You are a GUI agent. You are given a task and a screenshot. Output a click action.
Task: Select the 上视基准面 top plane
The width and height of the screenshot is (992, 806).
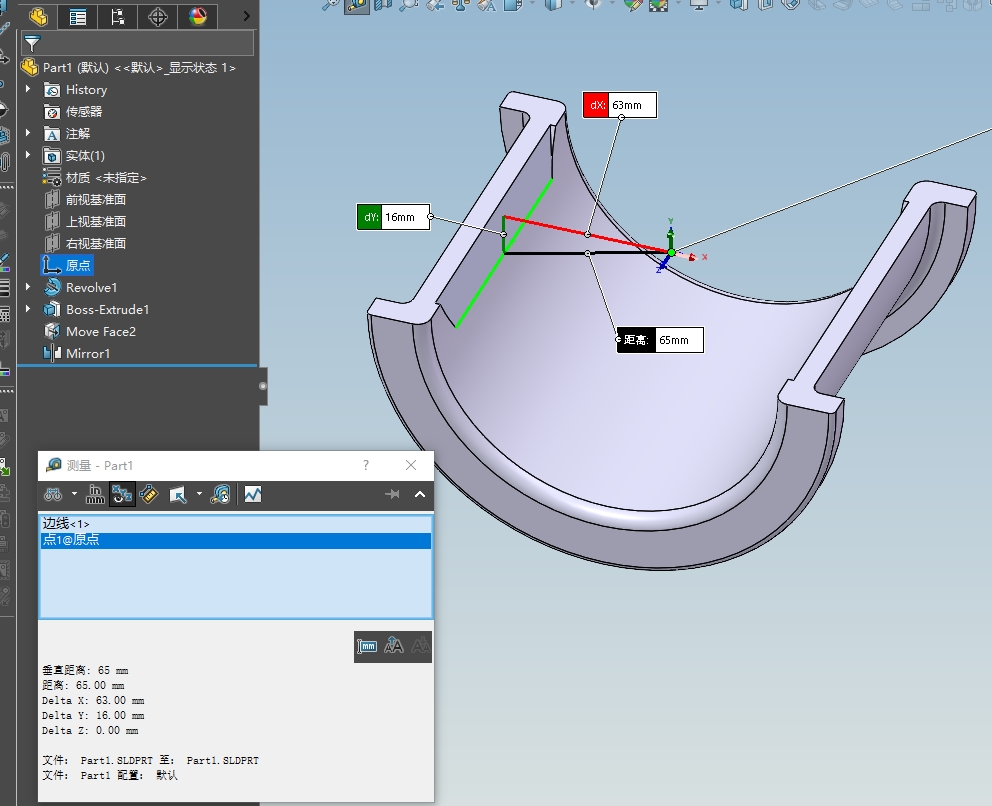pyautogui.click(x=85, y=221)
